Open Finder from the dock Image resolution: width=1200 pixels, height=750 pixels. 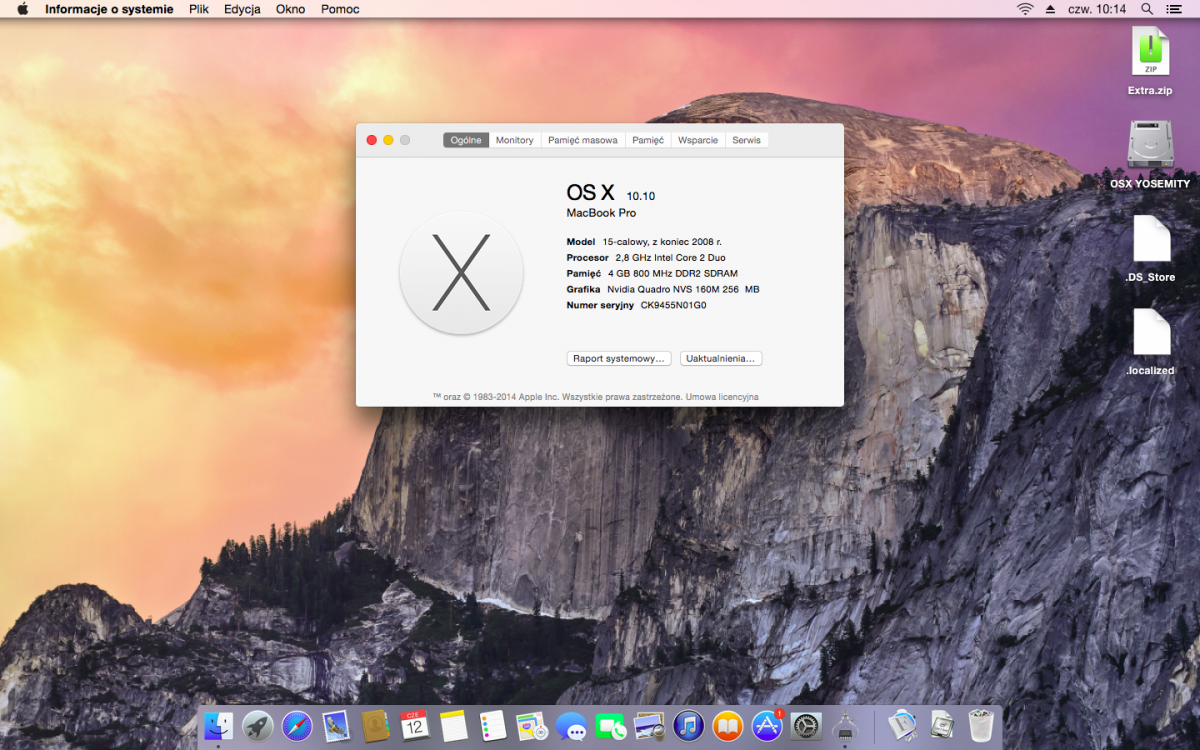218,726
